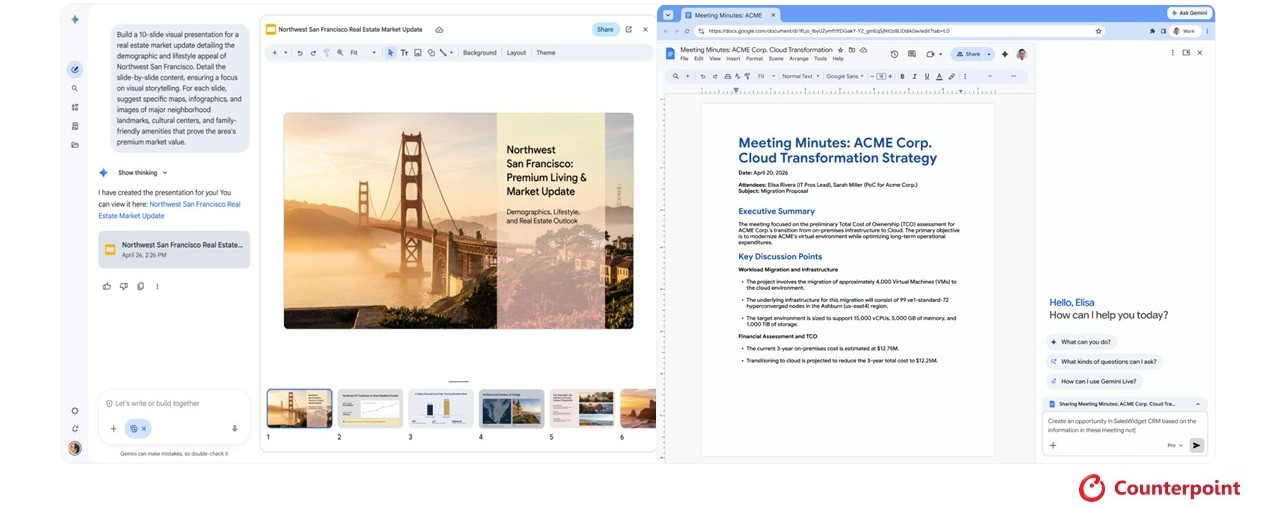This screenshot has height=507, width=1280.
Task: Click the thumbs down icon under the Gemini response
Action: pos(124,286)
